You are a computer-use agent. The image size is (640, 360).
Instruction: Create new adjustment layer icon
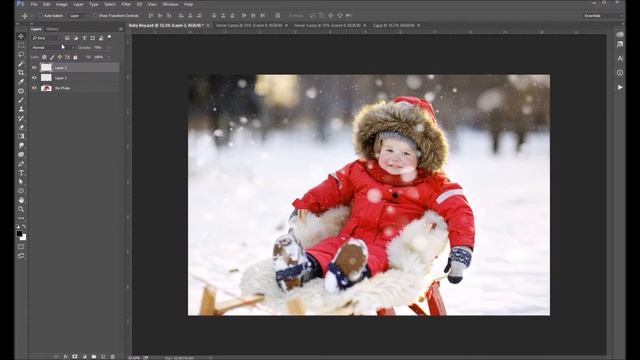[x=84, y=356]
